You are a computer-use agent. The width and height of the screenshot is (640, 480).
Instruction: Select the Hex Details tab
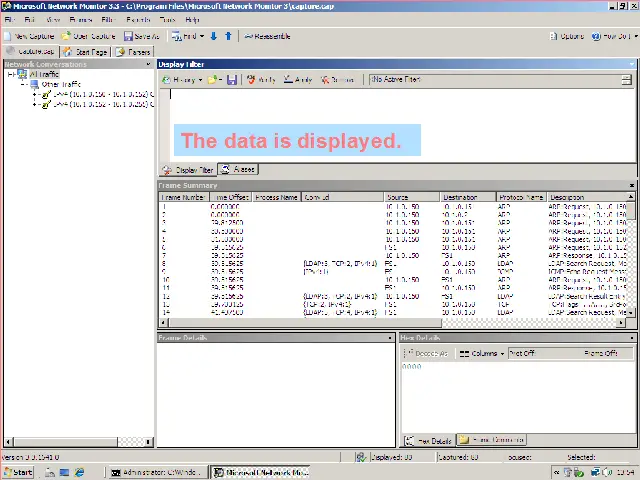pos(429,441)
